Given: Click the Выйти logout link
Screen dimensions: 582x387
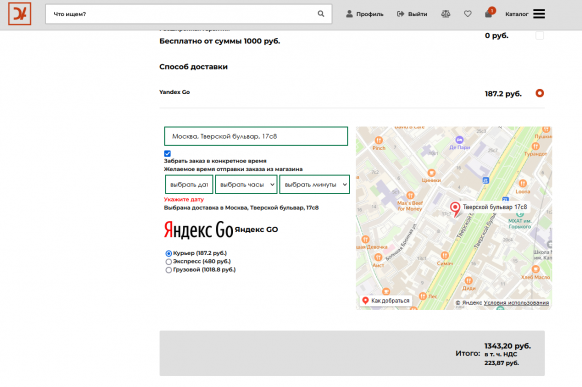Looking at the screenshot, I should click(x=412, y=14).
